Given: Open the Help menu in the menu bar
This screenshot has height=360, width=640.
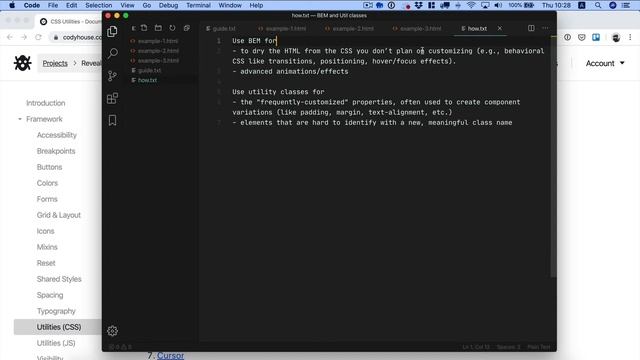Looking at the screenshot, I should (x=256, y=5).
